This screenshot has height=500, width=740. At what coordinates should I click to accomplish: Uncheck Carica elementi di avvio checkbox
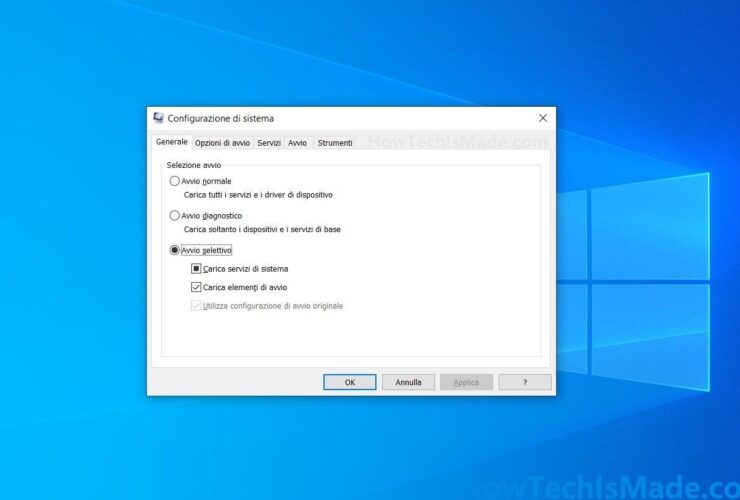click(196, 287)
